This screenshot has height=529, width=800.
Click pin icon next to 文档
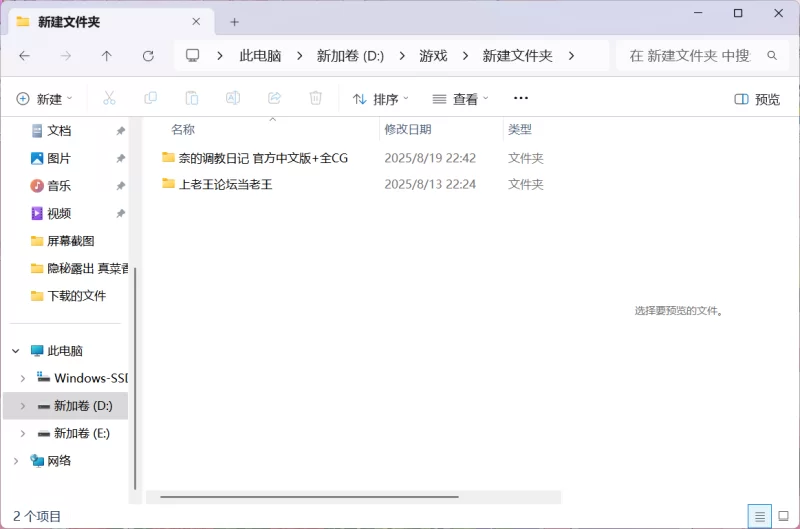pos(120,131)
